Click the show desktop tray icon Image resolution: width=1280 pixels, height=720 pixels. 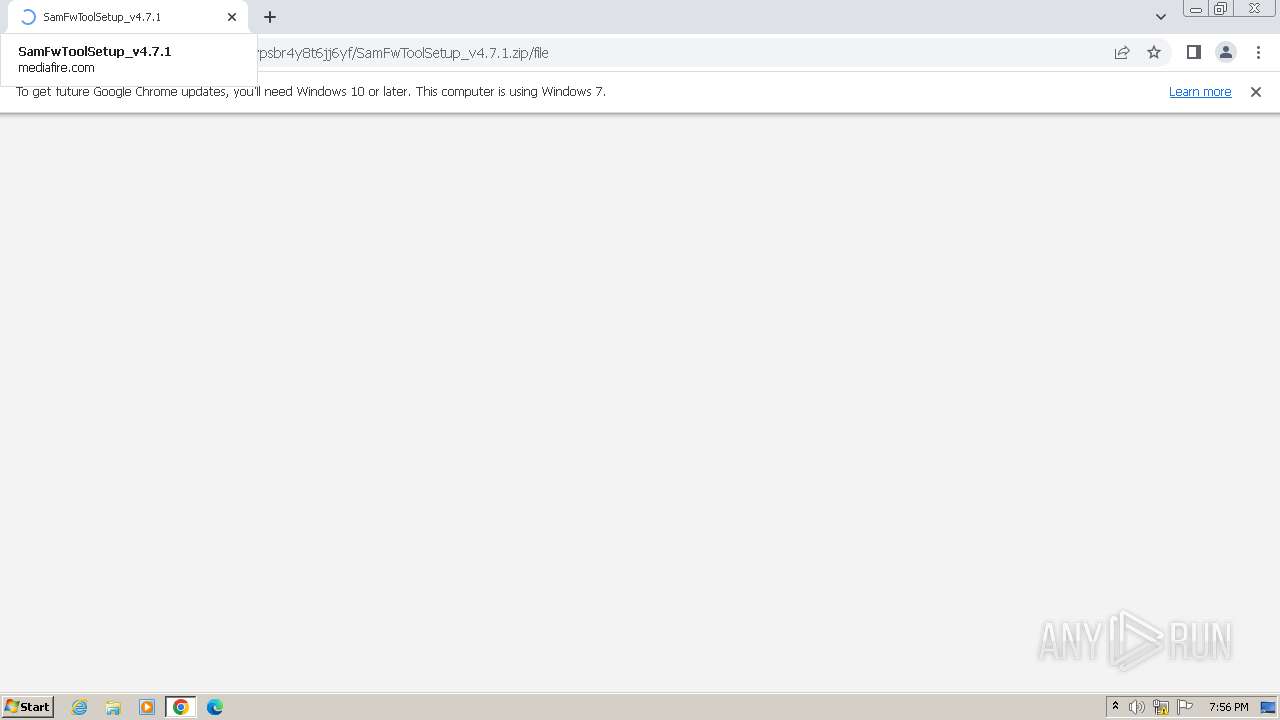click(1268, 707)
